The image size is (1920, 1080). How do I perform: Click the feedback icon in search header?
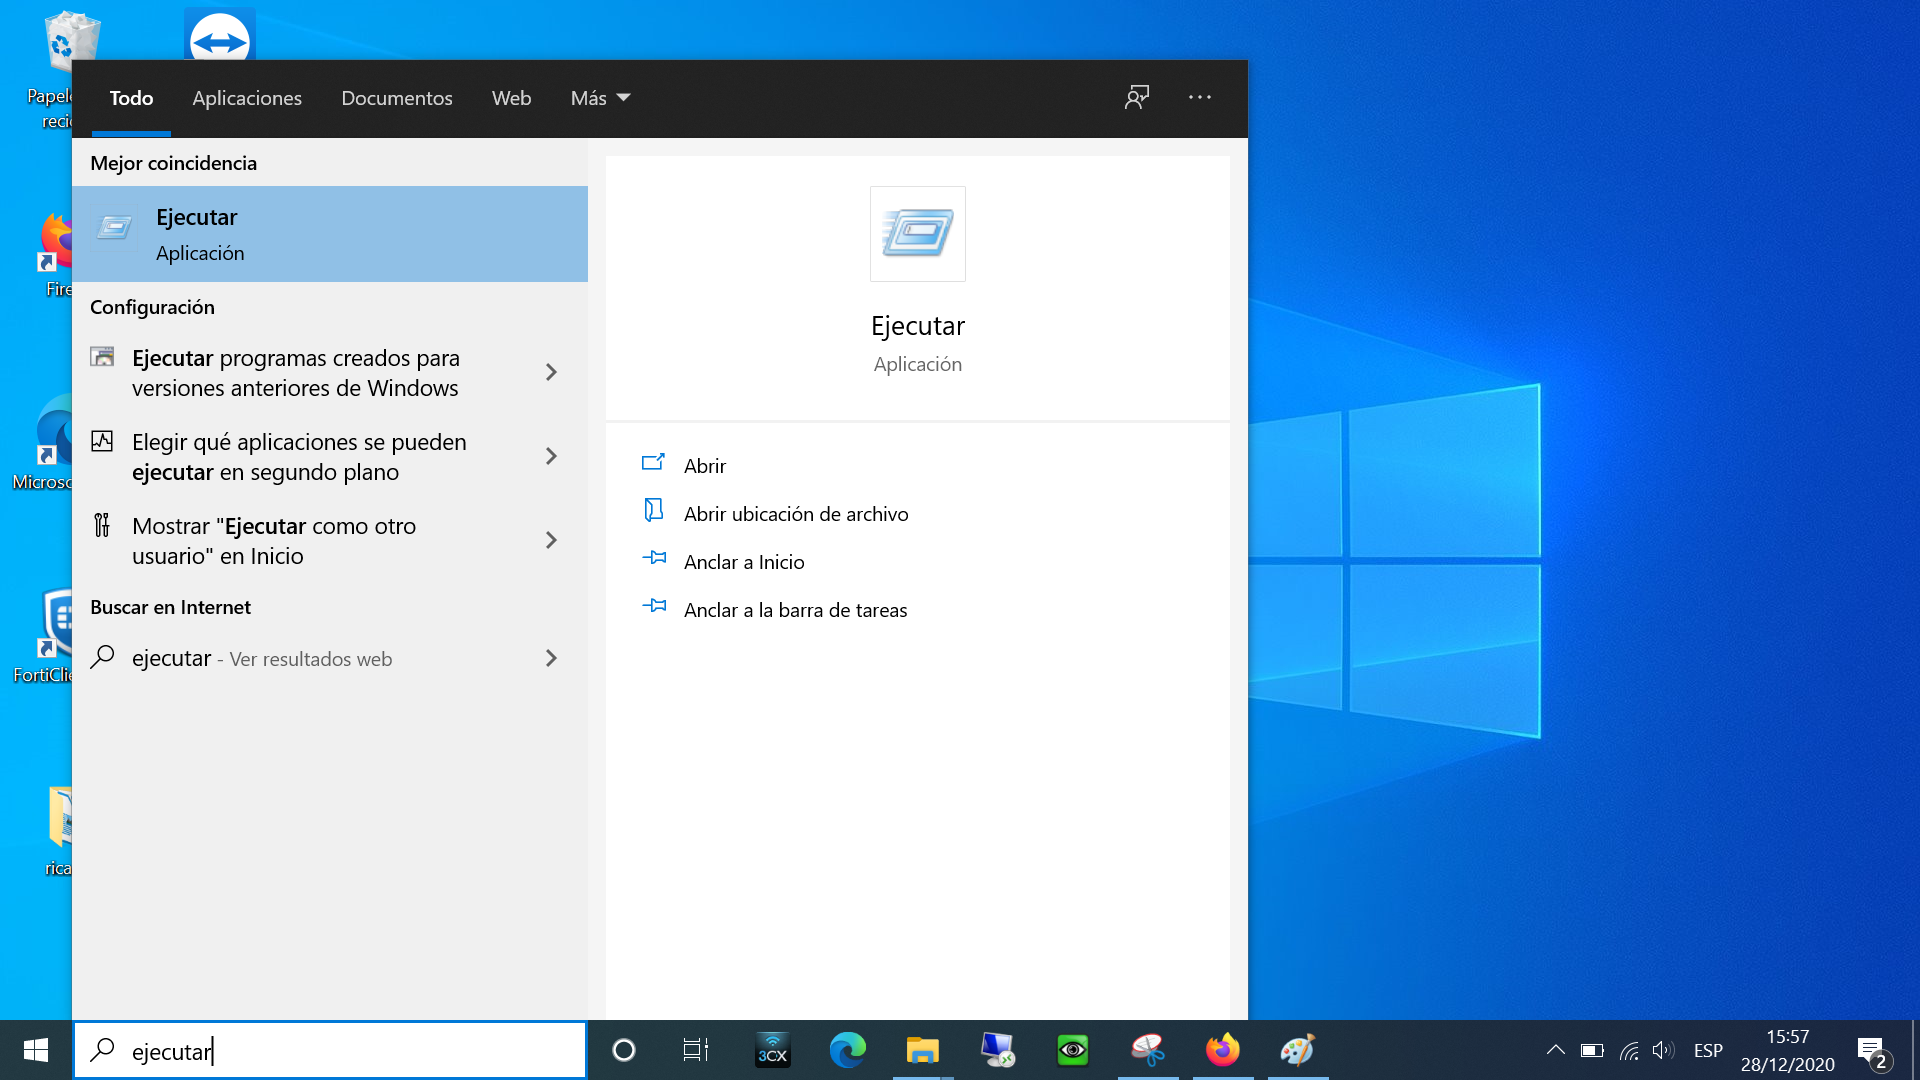coord(1137,97)
